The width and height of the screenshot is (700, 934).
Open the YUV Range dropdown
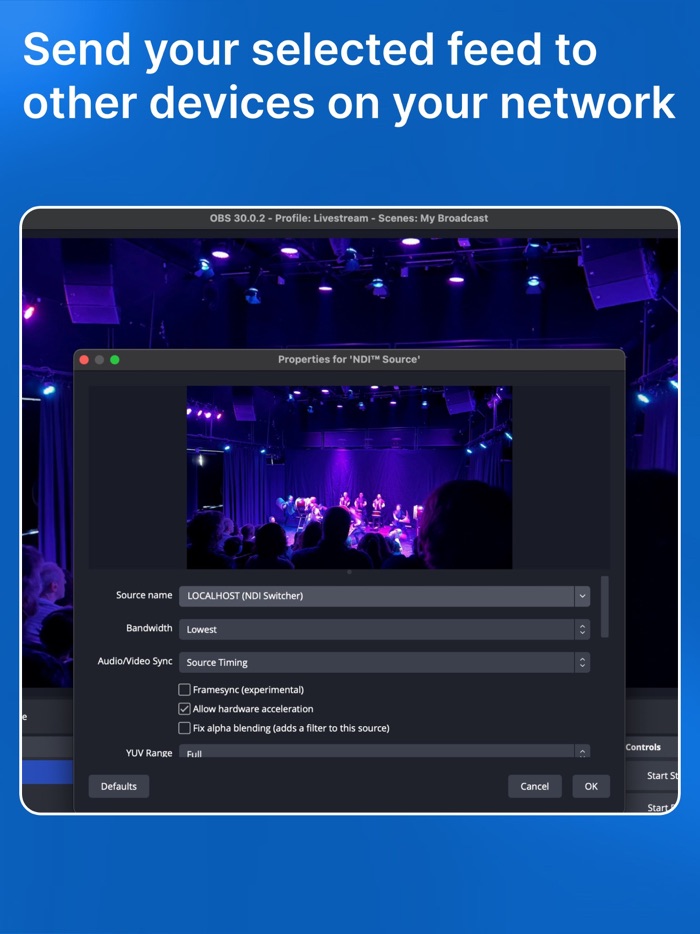pos(384,752)
